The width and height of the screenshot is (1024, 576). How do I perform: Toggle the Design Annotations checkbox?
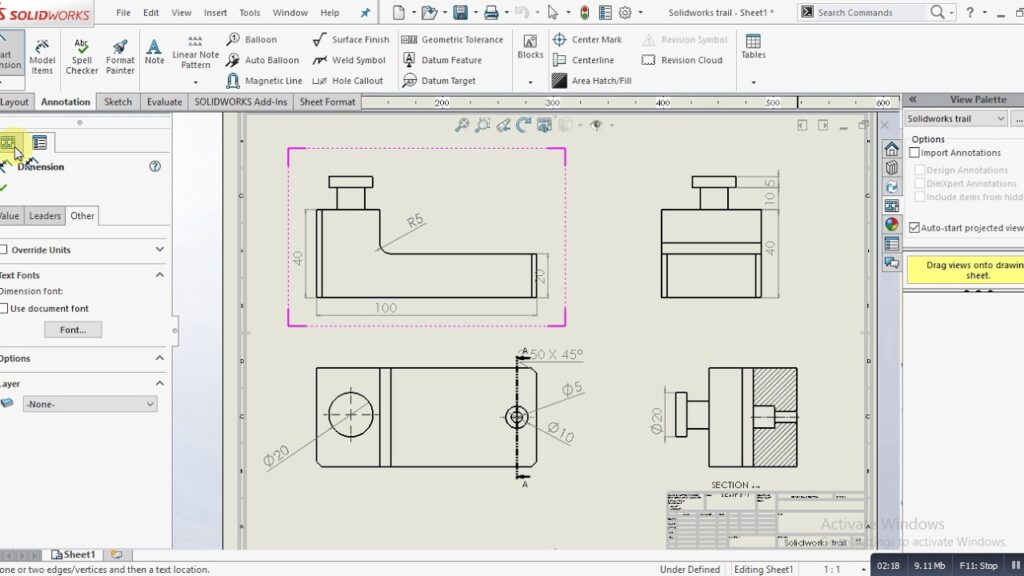(x=920, y=170)
